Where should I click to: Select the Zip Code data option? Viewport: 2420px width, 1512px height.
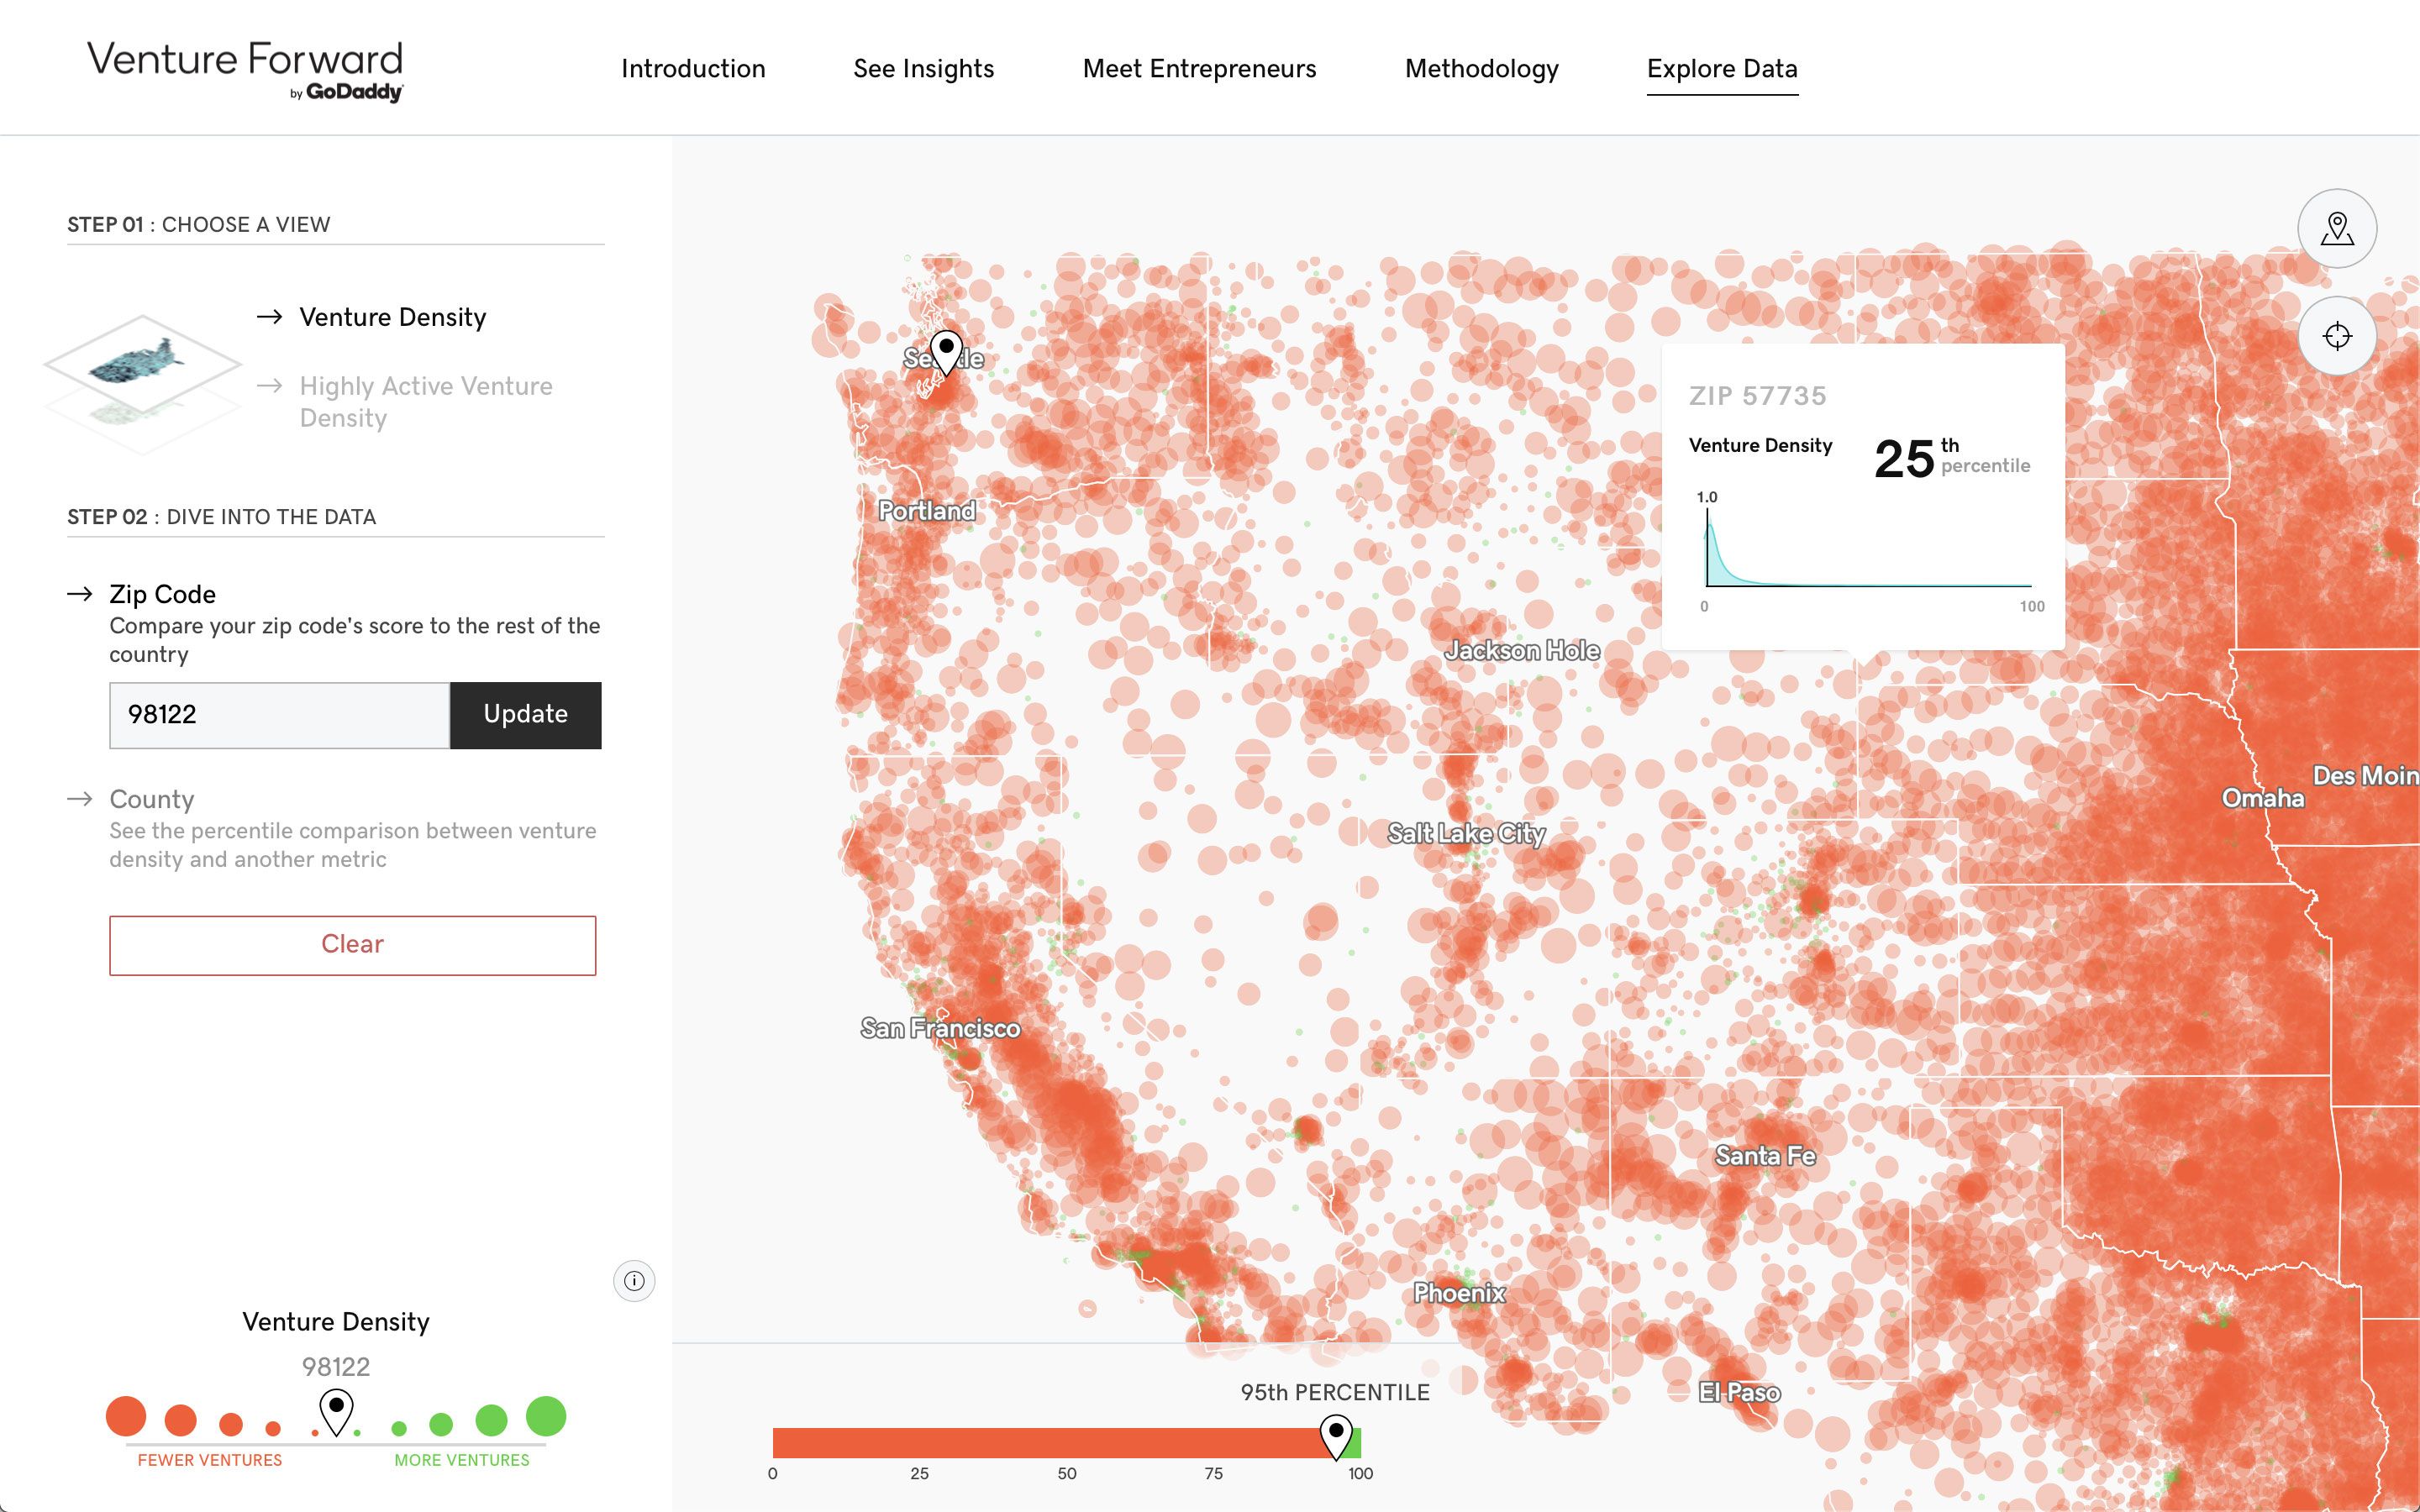pos(162,594)
